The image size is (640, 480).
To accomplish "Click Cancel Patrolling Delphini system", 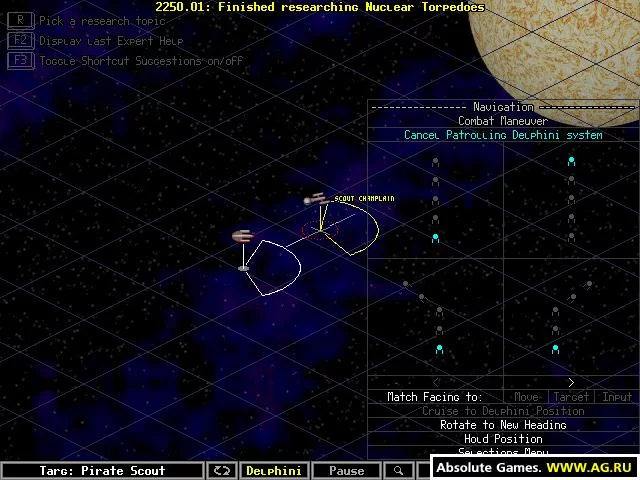I will click(503, 135).
